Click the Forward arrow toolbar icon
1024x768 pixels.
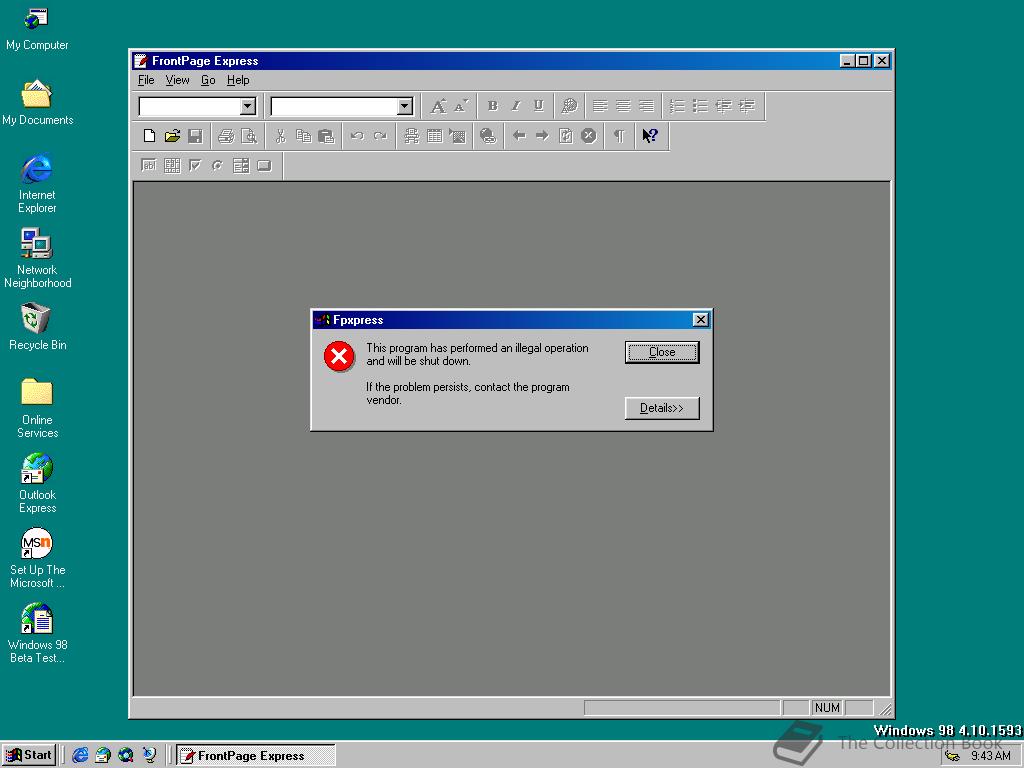point(542,136)
